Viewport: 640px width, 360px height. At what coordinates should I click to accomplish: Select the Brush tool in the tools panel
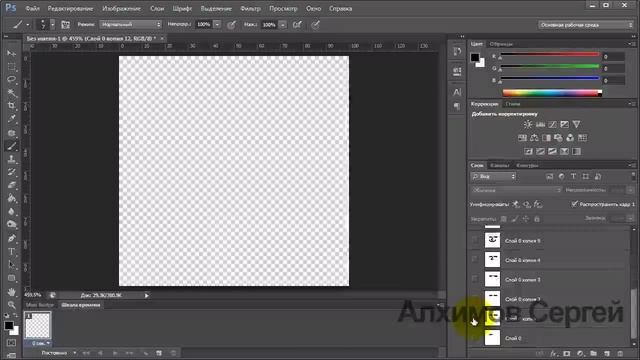[x=11, y=146]
